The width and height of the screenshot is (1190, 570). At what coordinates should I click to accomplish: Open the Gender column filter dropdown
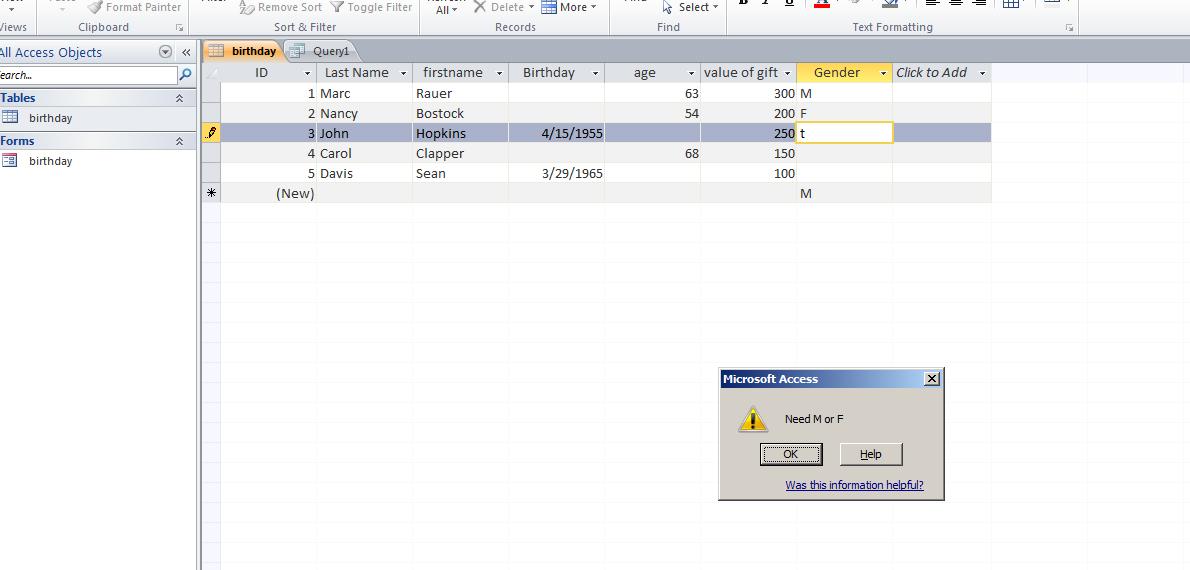[x=883, y=74]
